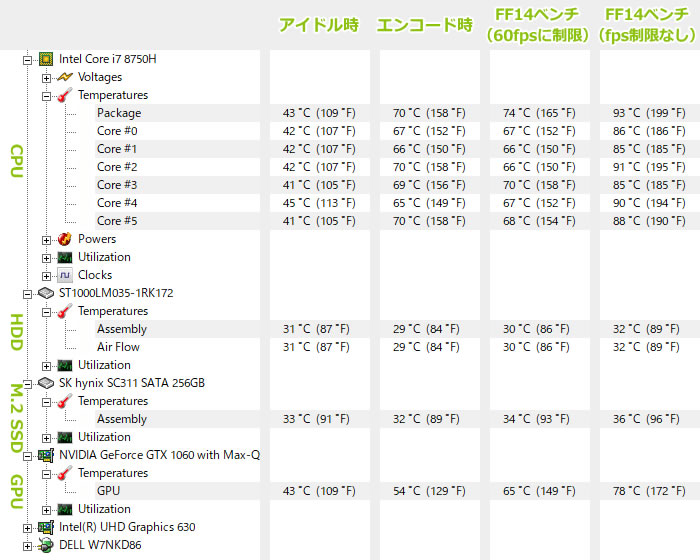Click the Intel(R) UHD Graphics 630 card icon
Viewport: 700px width, 560px height.
click(46, 527)
